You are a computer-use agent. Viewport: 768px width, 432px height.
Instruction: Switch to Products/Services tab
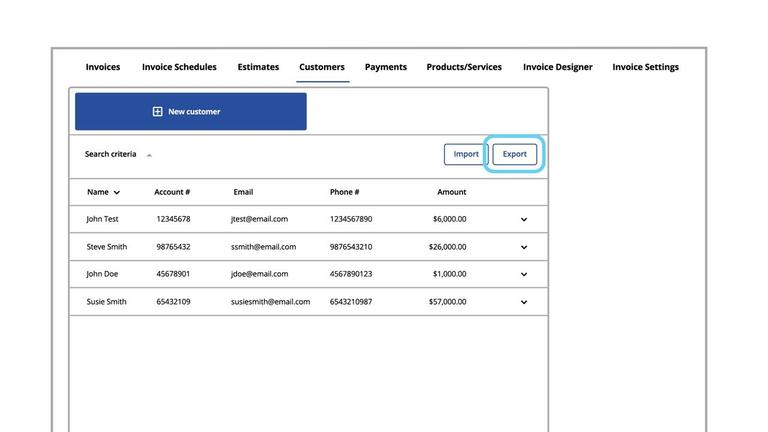[x=464, y=67]
